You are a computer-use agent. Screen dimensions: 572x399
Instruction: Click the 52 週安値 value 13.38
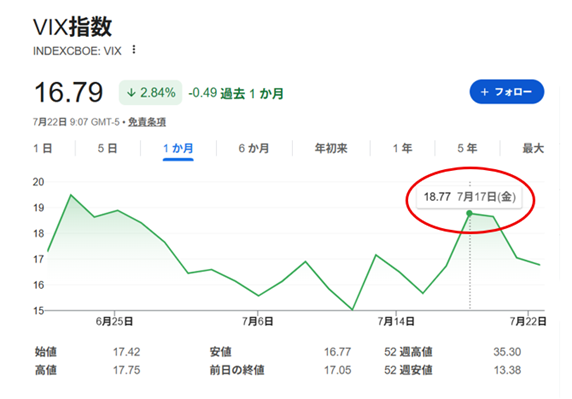pos(507,370)
